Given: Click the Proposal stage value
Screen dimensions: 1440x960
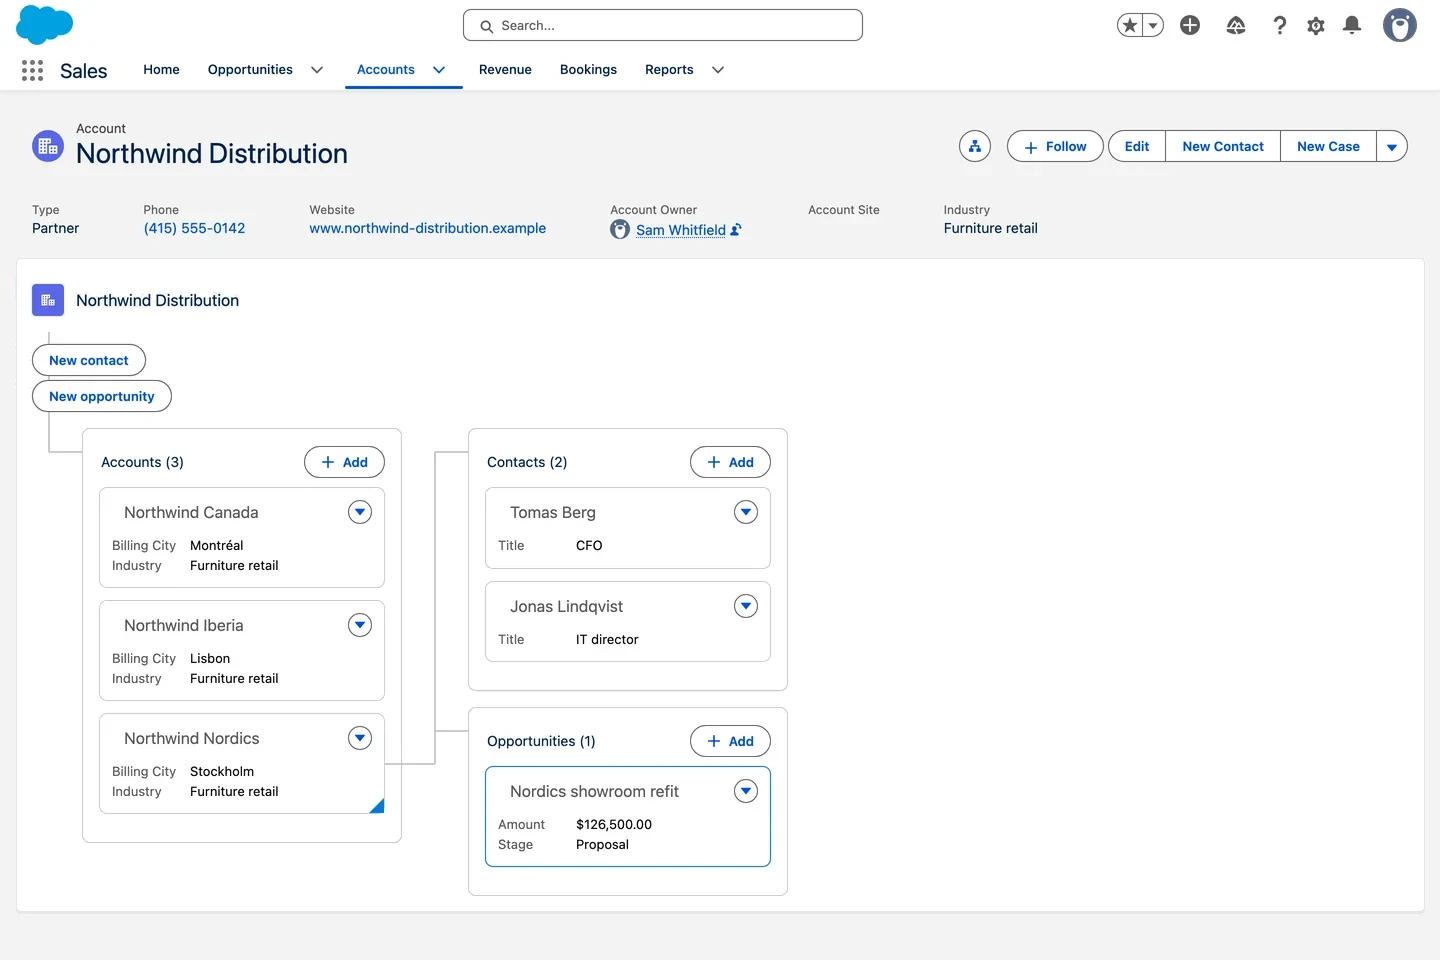Looking at the screenshot, I should (602, 844).
